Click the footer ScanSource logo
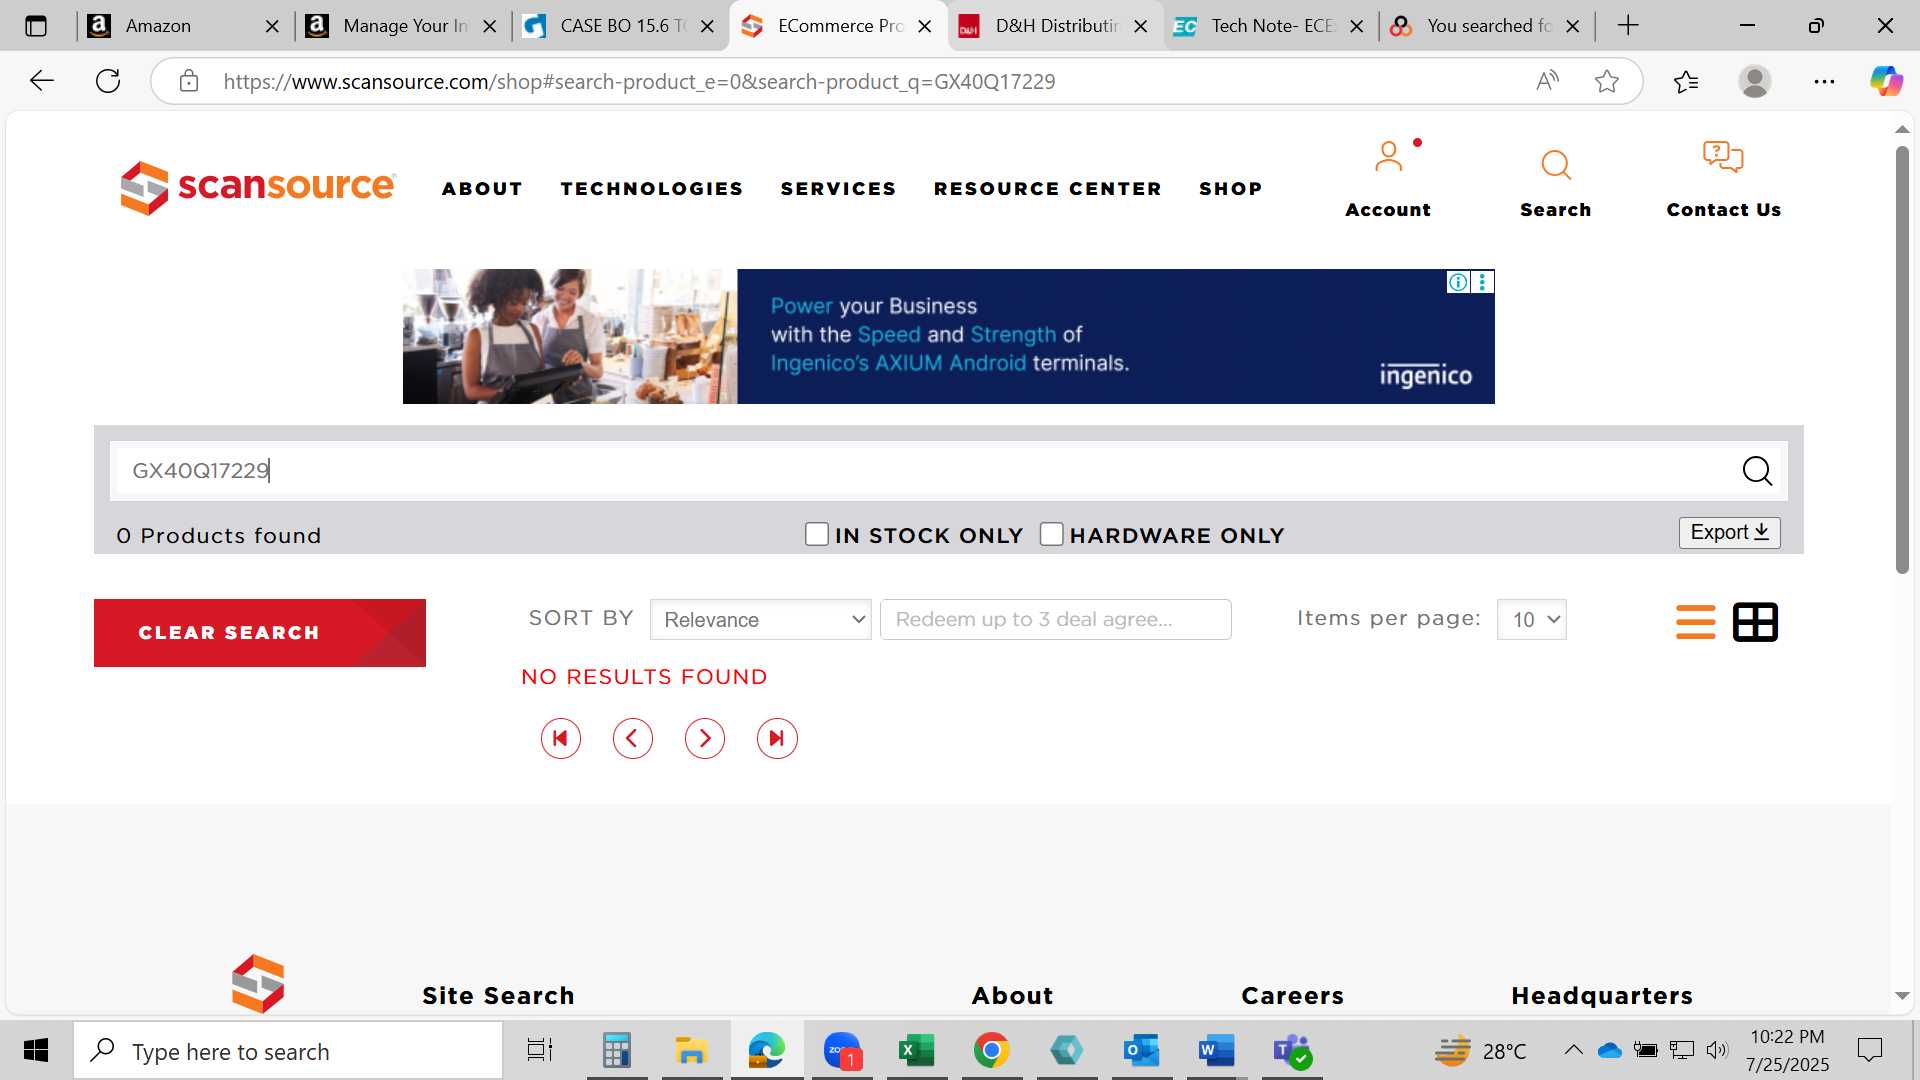The width and height of the screenshot is (1920, 1080). click(x=258, y=984)
